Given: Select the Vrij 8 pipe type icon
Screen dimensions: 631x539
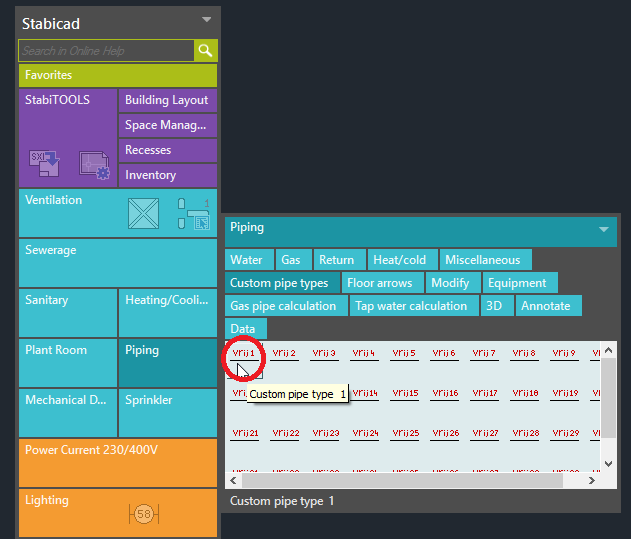Looking at the screenshot, I should click(524, 354).
